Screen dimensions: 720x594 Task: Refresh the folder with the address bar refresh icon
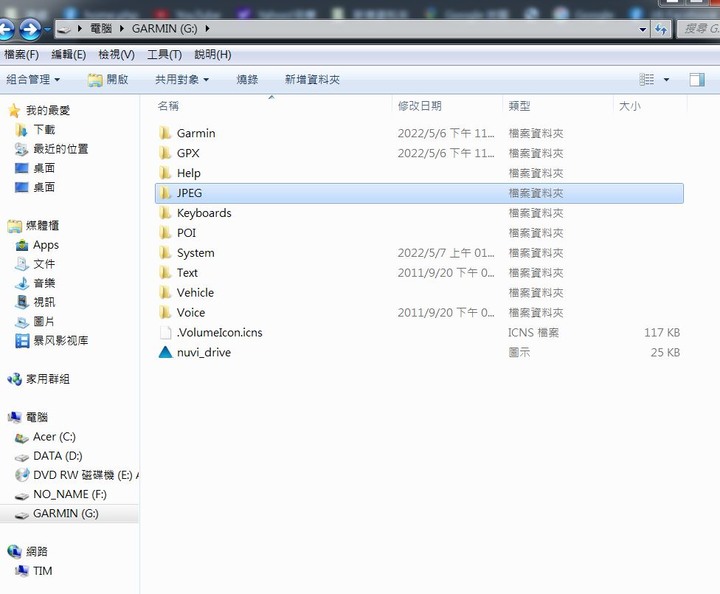661,29
